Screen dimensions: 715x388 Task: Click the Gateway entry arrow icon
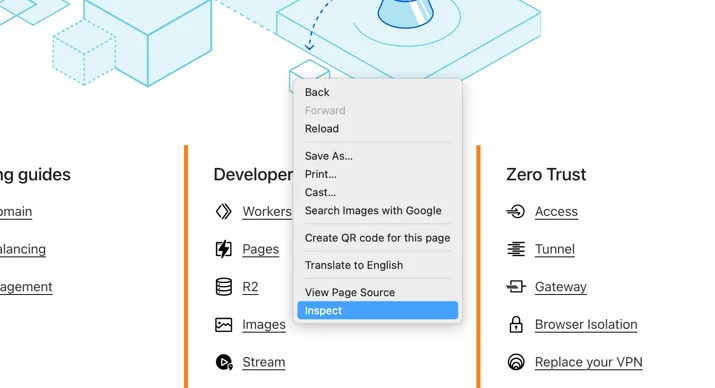coord(516,287)
